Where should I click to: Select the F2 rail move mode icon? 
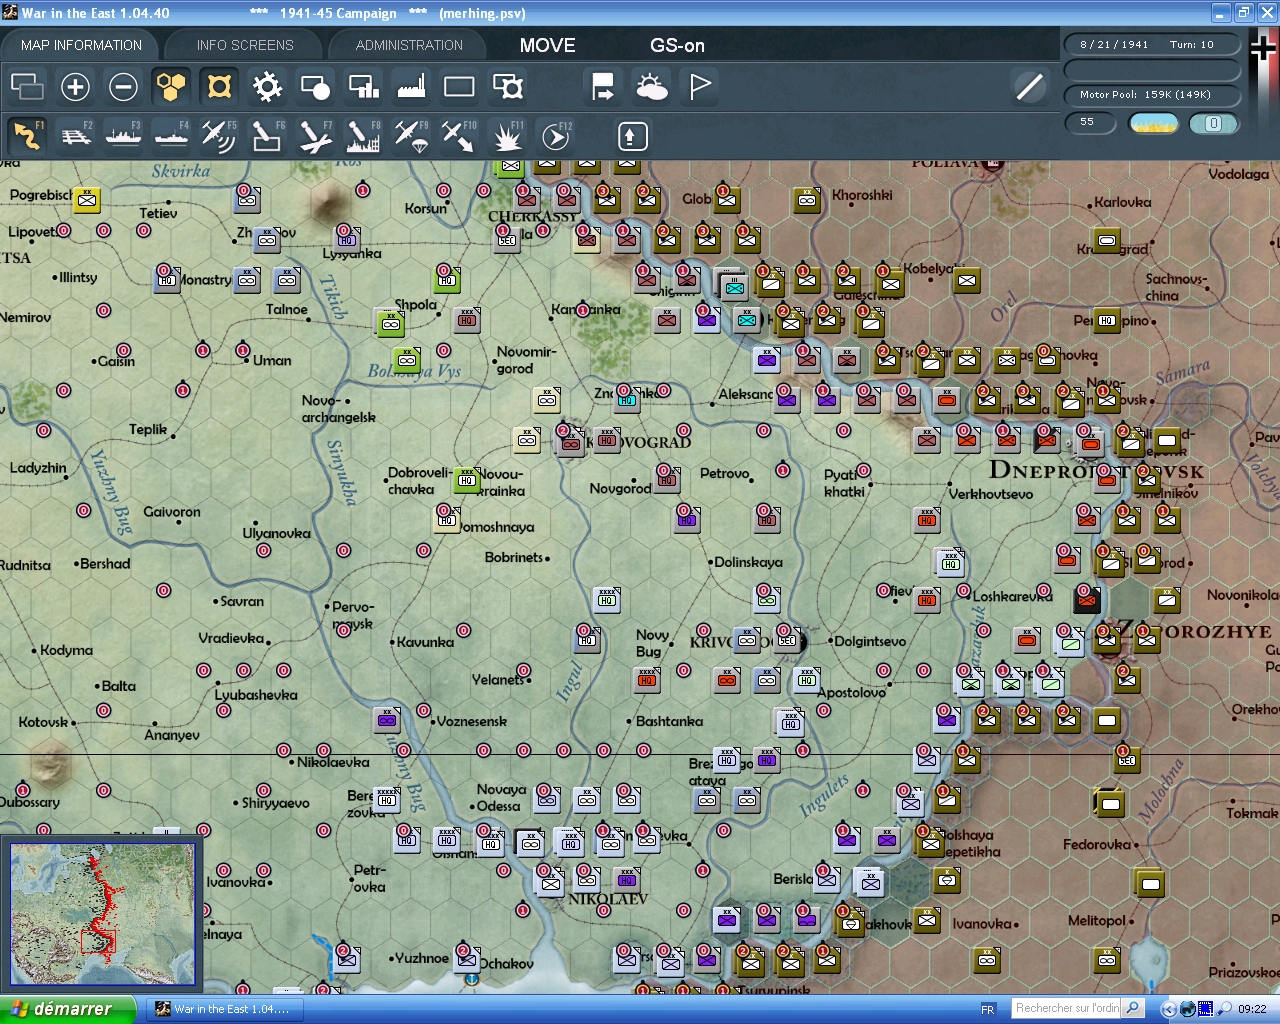(75, 135)
